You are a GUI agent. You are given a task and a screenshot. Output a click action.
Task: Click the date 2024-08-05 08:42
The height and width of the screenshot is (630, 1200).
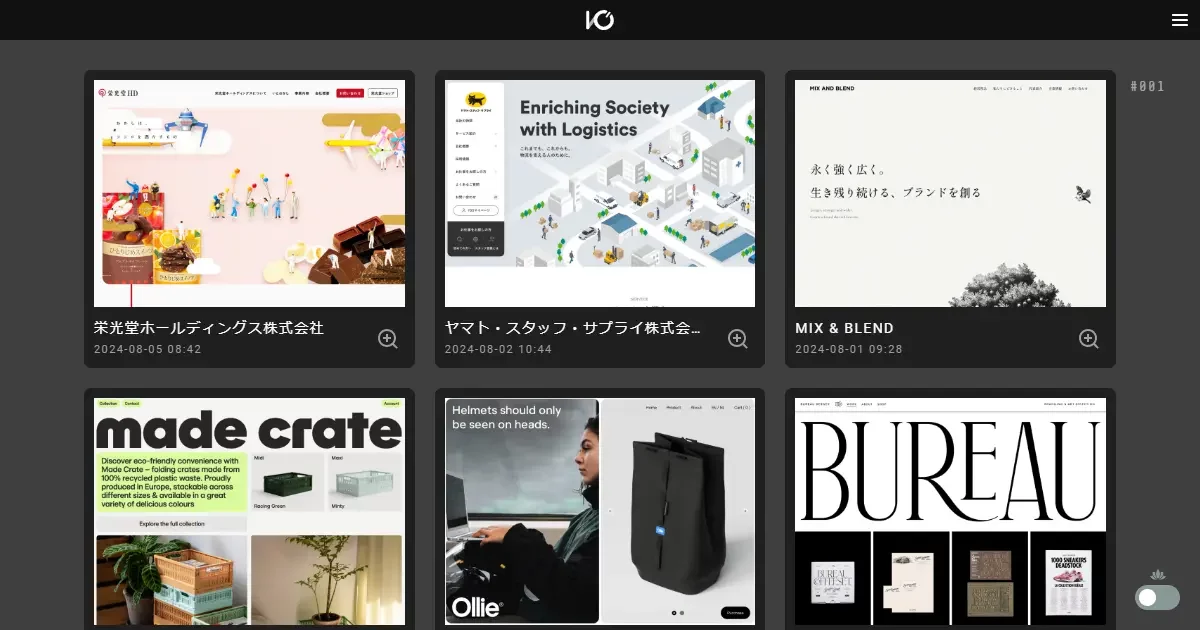point(148,350)
